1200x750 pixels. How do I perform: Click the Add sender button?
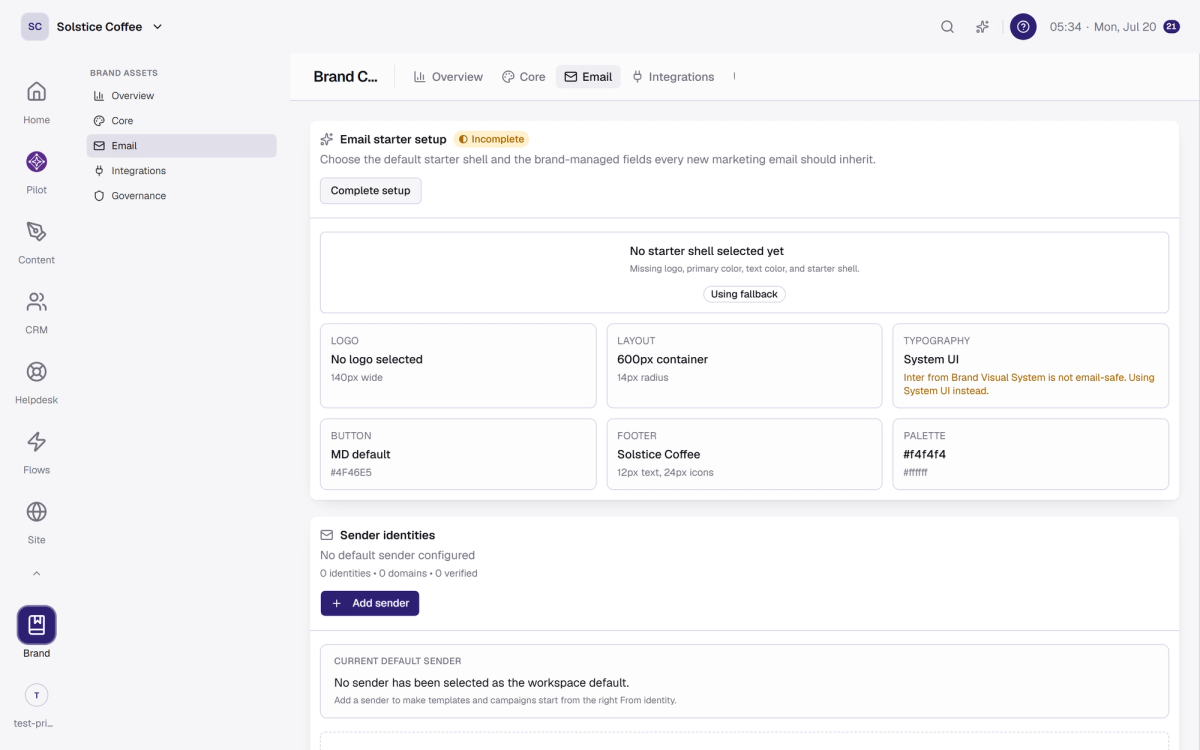click(x=370, y=603)
